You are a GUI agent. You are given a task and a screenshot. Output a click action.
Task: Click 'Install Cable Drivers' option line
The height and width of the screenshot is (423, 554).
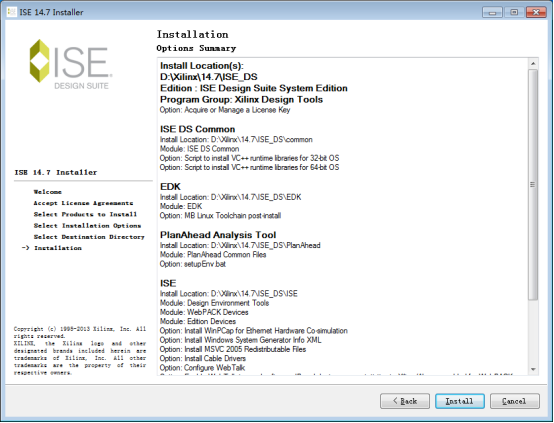[202, 358]
